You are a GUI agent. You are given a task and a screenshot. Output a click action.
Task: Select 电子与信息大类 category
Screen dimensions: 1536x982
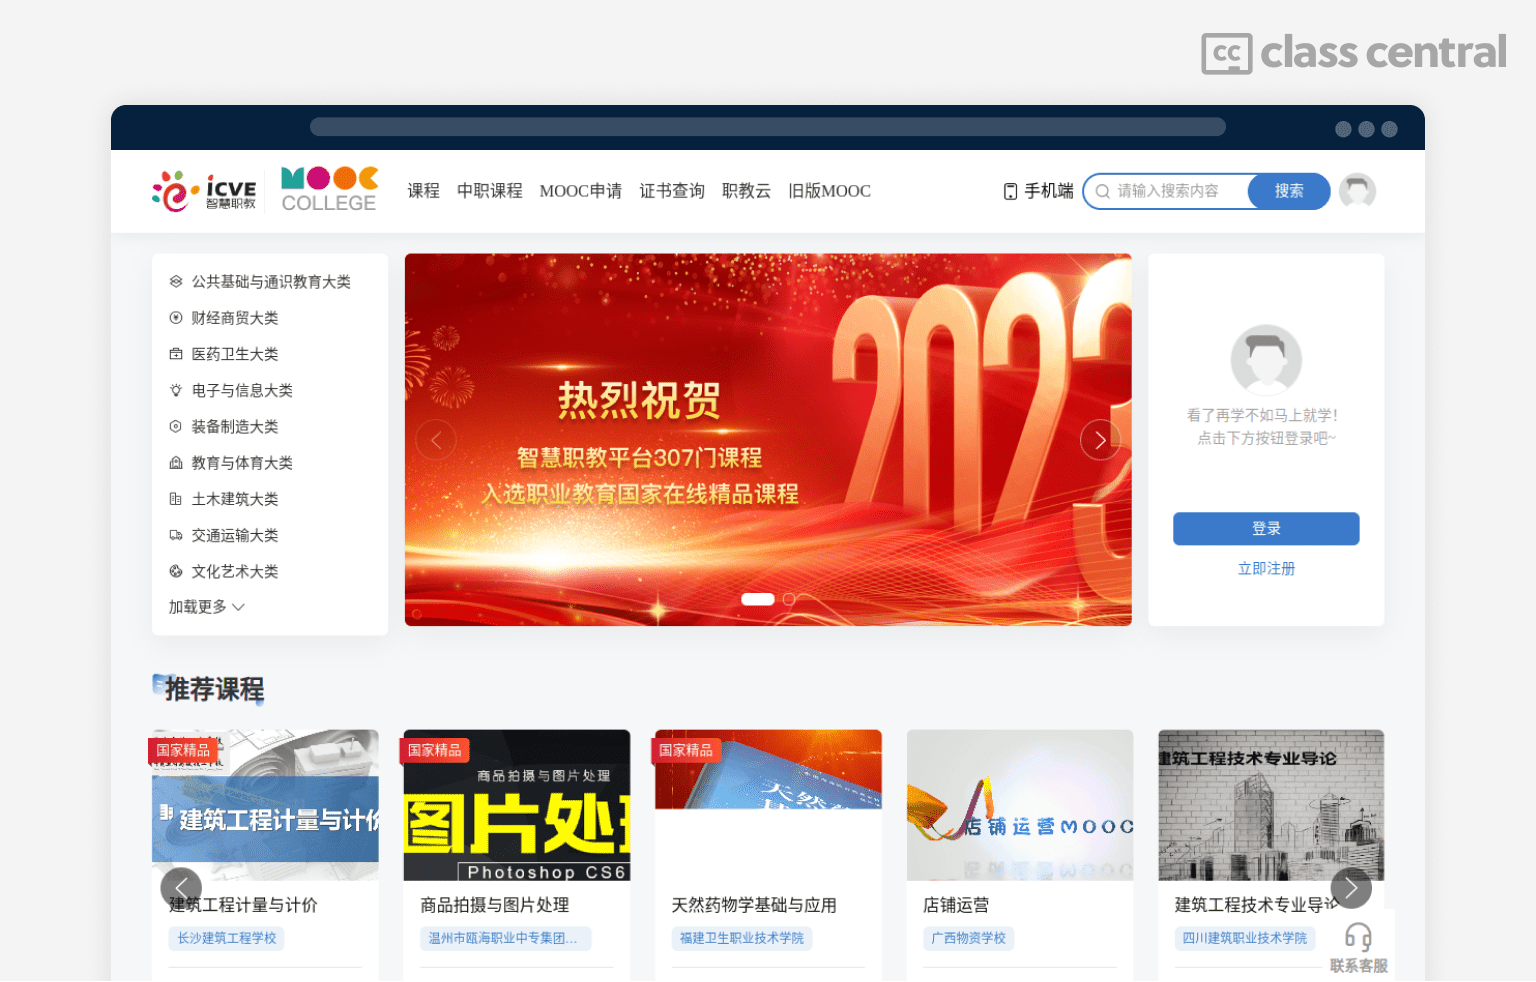[242, 391]
